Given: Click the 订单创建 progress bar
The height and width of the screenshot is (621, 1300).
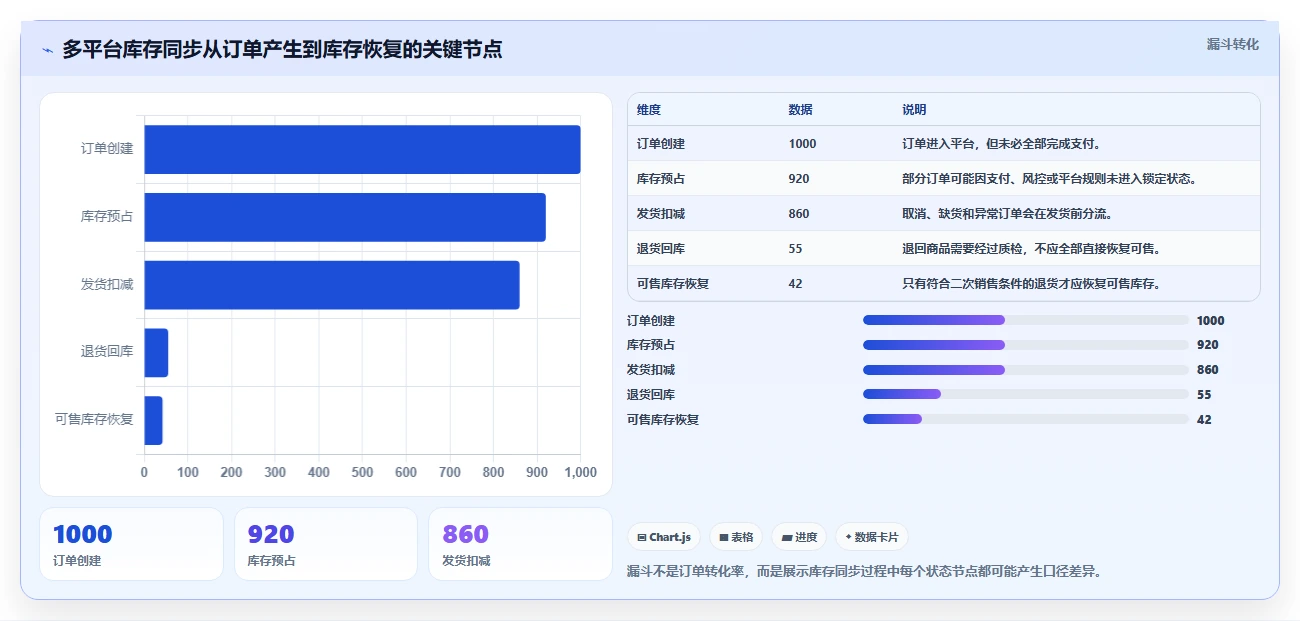Looking at the screenshot, I should point(1026,320).
